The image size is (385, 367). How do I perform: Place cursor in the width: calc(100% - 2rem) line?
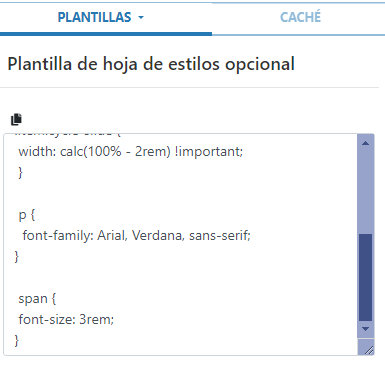click(131, 152)
